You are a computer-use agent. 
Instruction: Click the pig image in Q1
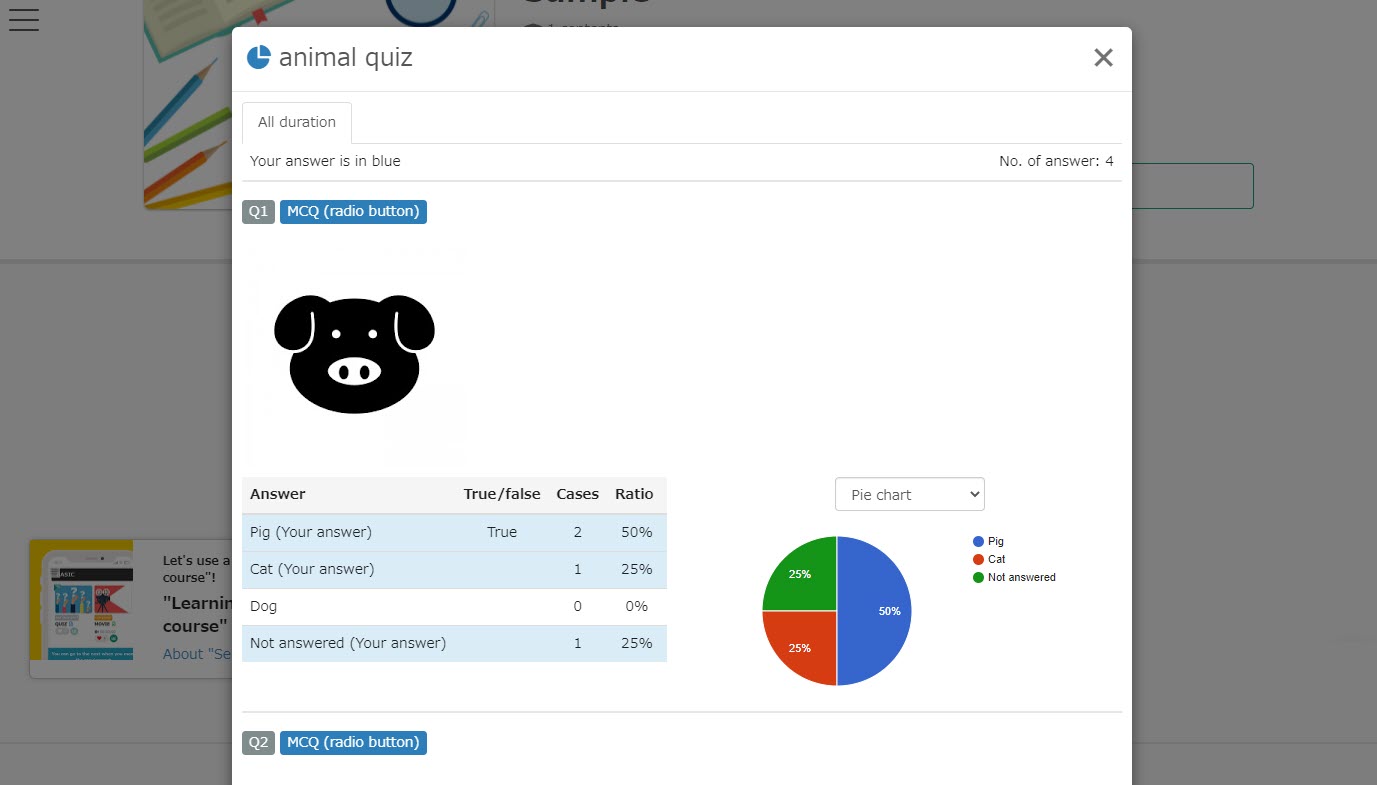click(x=354, y=354)
